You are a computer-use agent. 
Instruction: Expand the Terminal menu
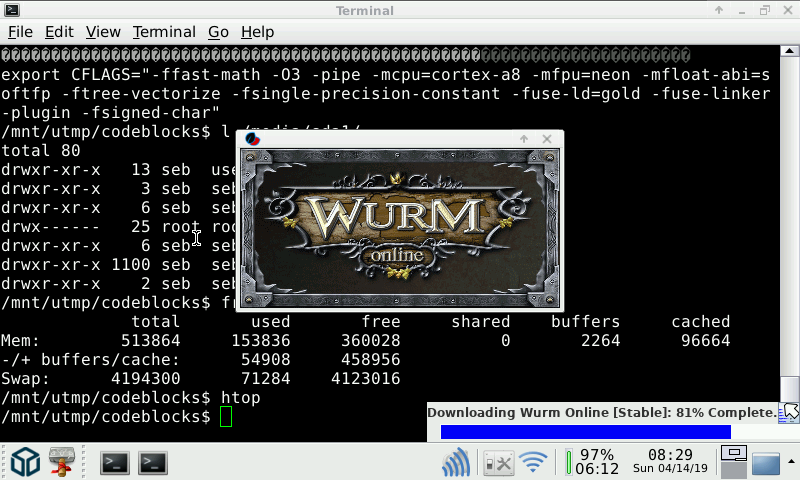coord(164,32)
